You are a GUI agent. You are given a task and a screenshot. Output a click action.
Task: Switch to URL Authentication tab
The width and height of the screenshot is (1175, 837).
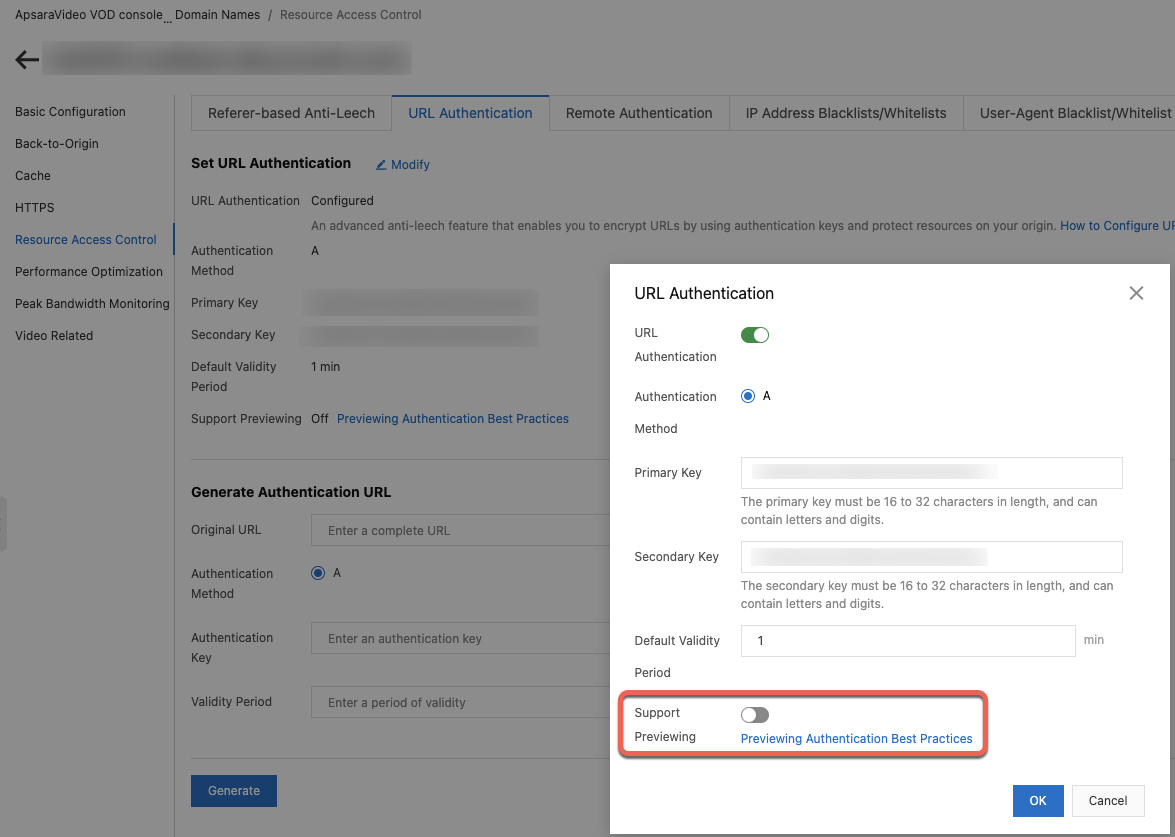click(x=471, y=113)
